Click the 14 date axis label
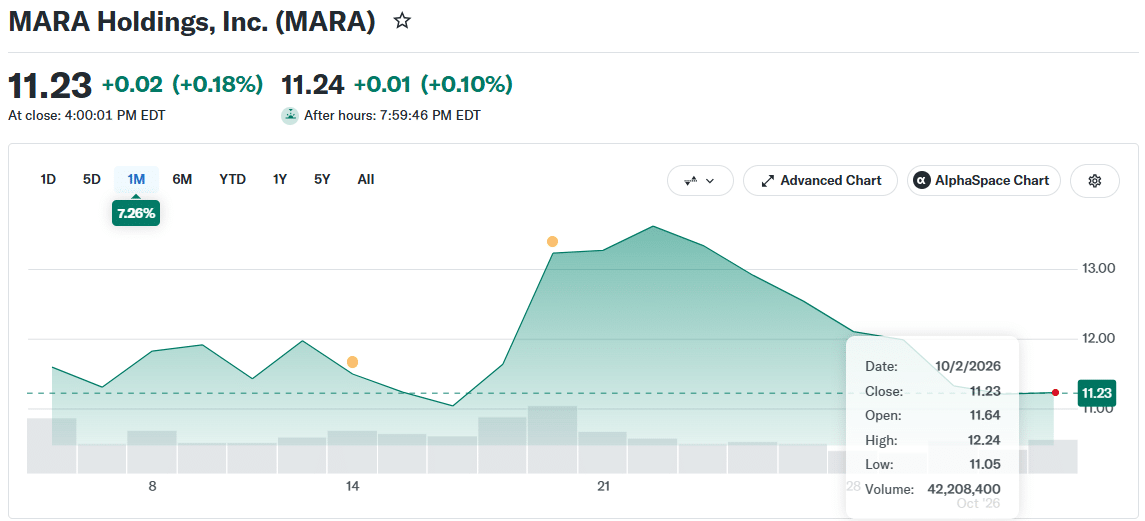Viewport: 1145px width, 521px height. pos(353,486)
